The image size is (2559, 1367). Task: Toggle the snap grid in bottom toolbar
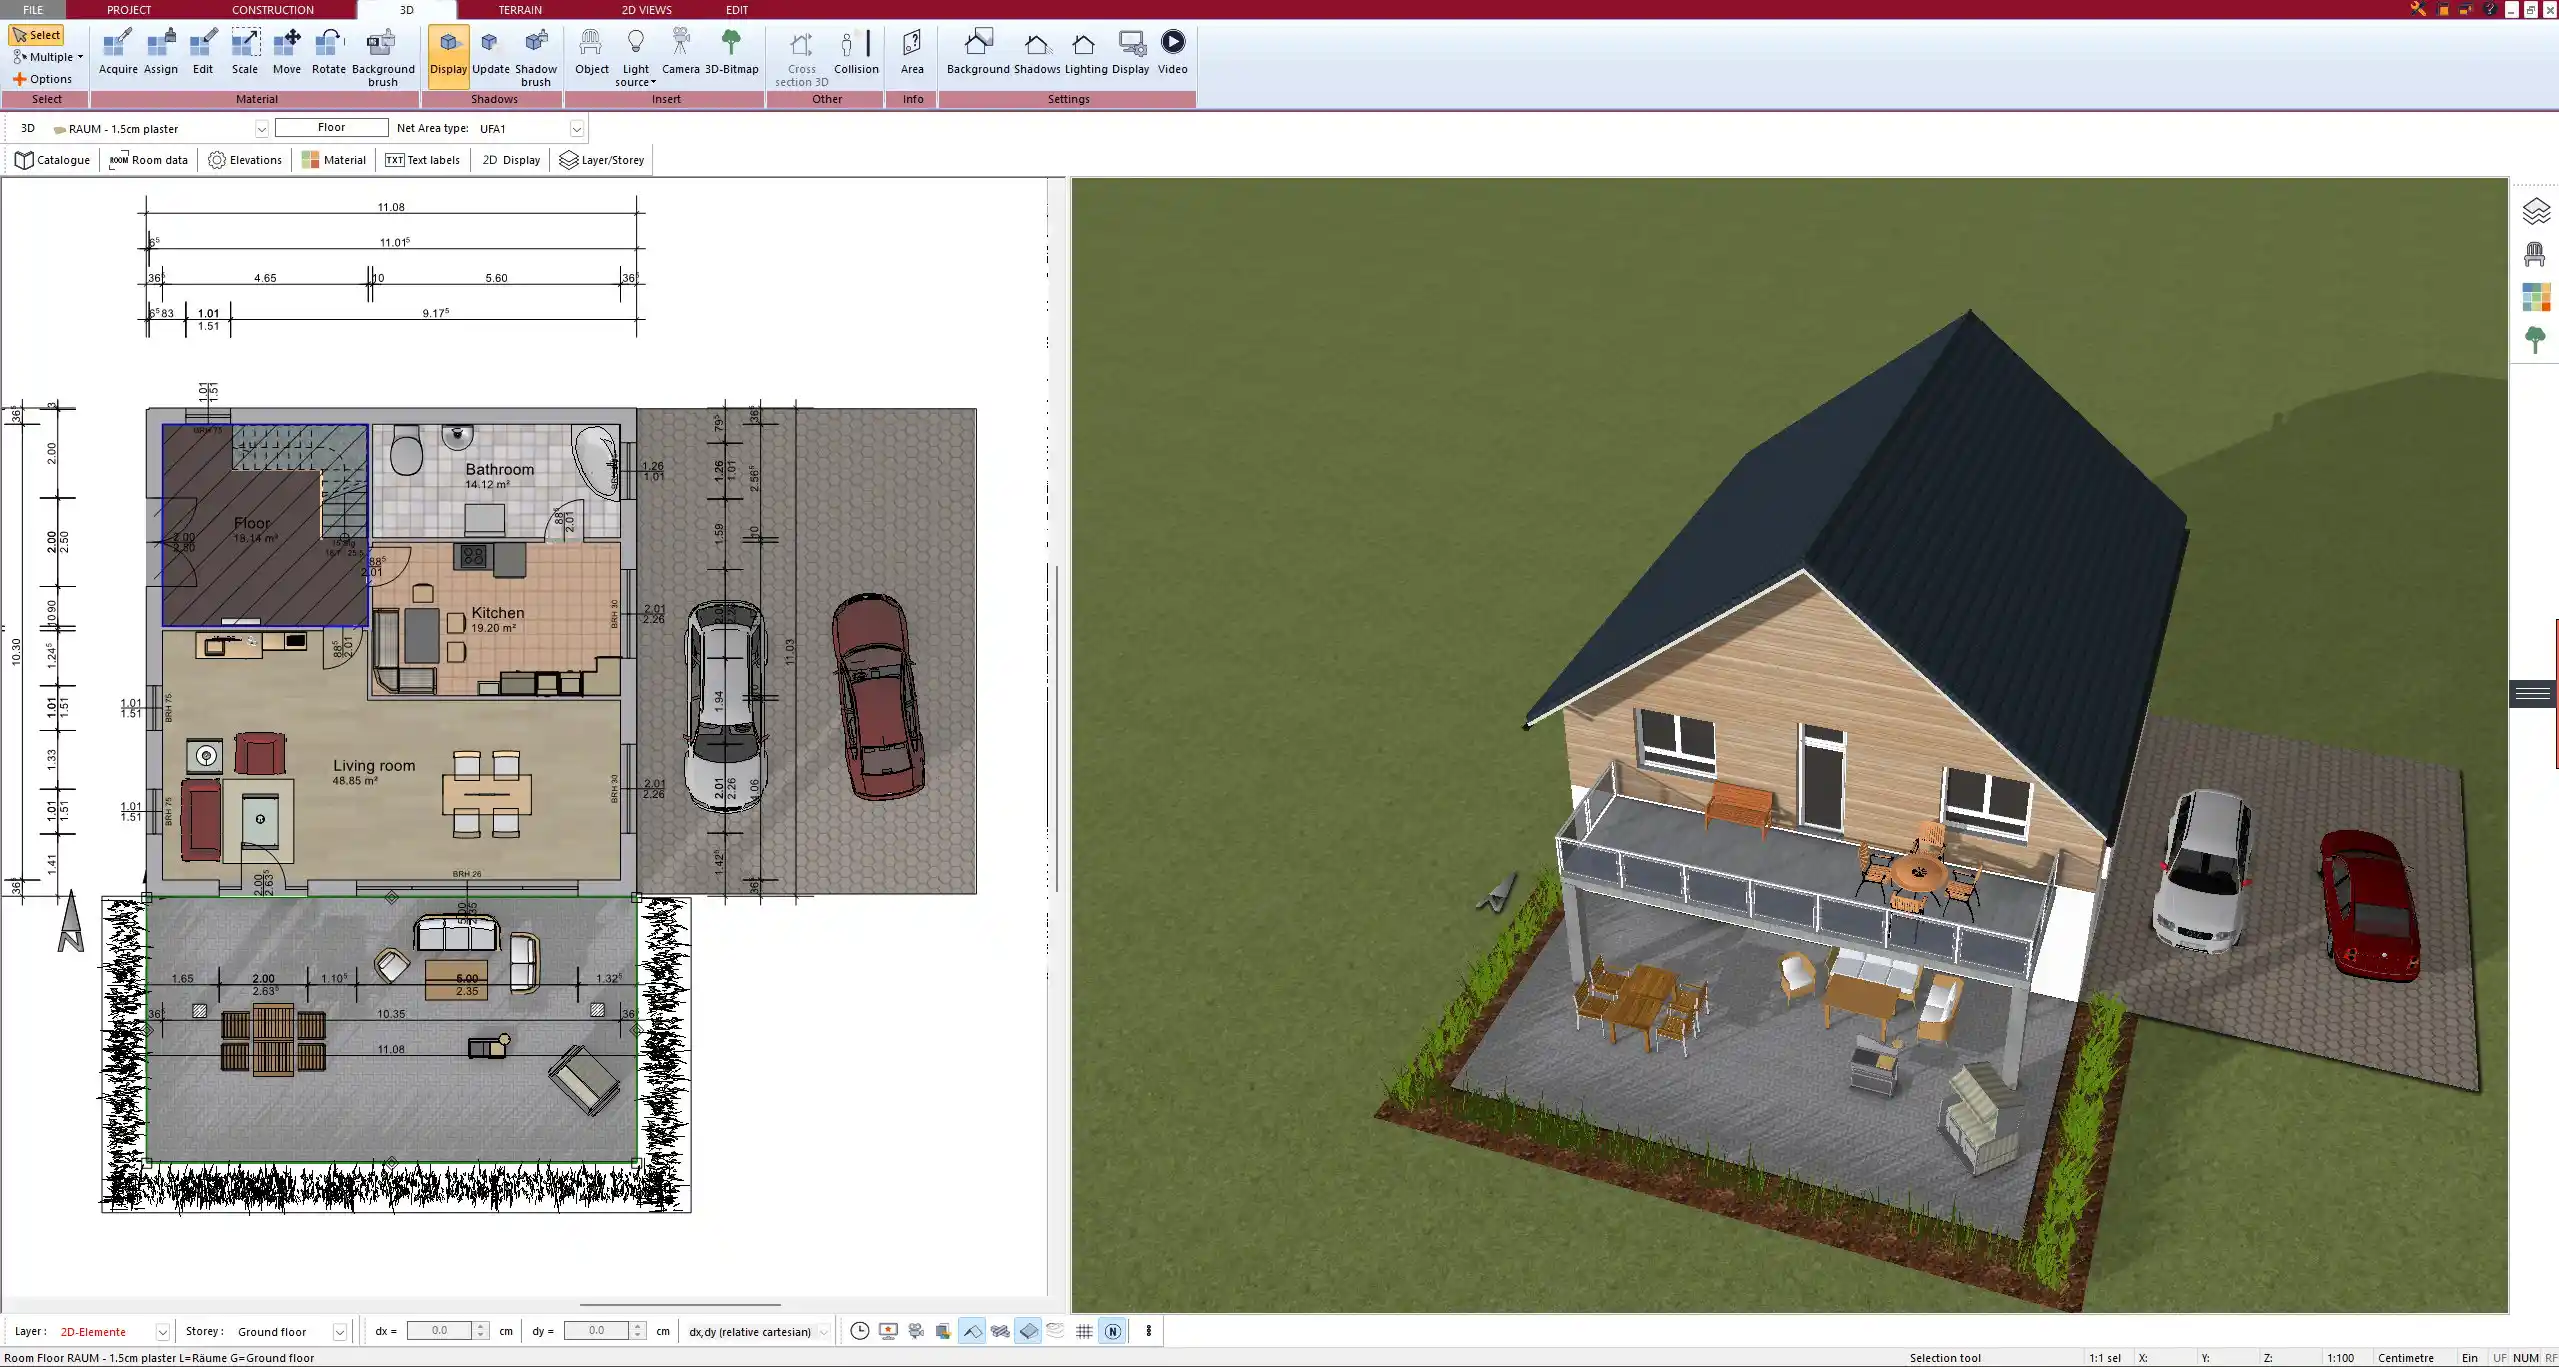click(1083, 1331)
